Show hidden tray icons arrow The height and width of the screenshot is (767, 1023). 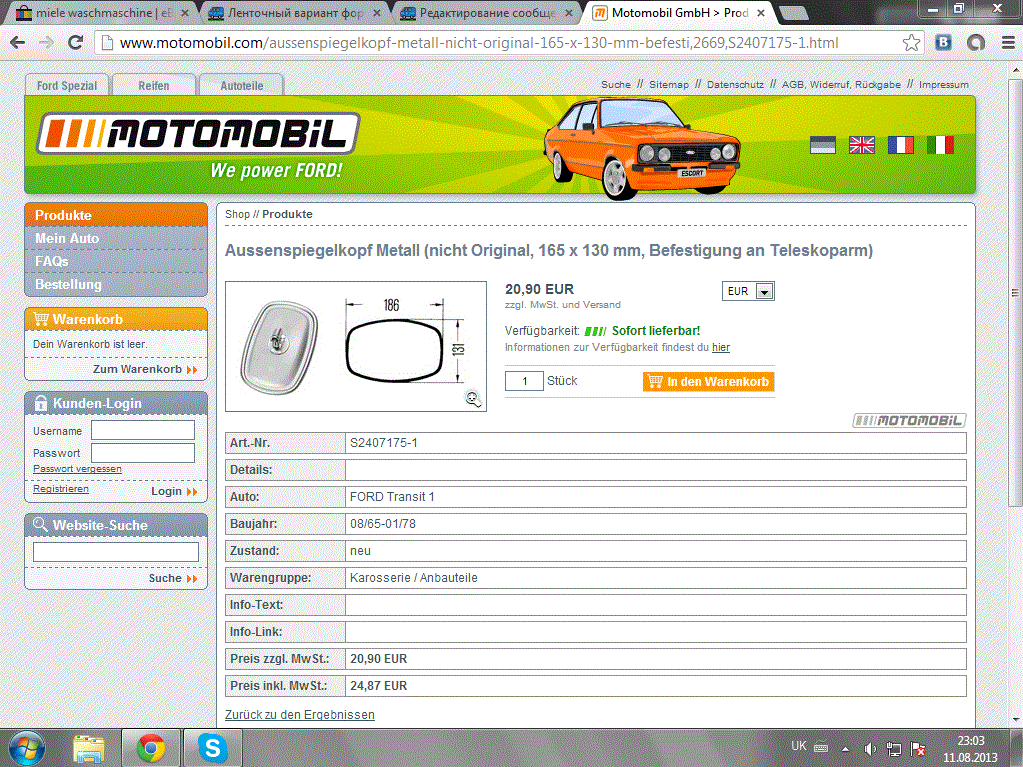click(846, 749)
